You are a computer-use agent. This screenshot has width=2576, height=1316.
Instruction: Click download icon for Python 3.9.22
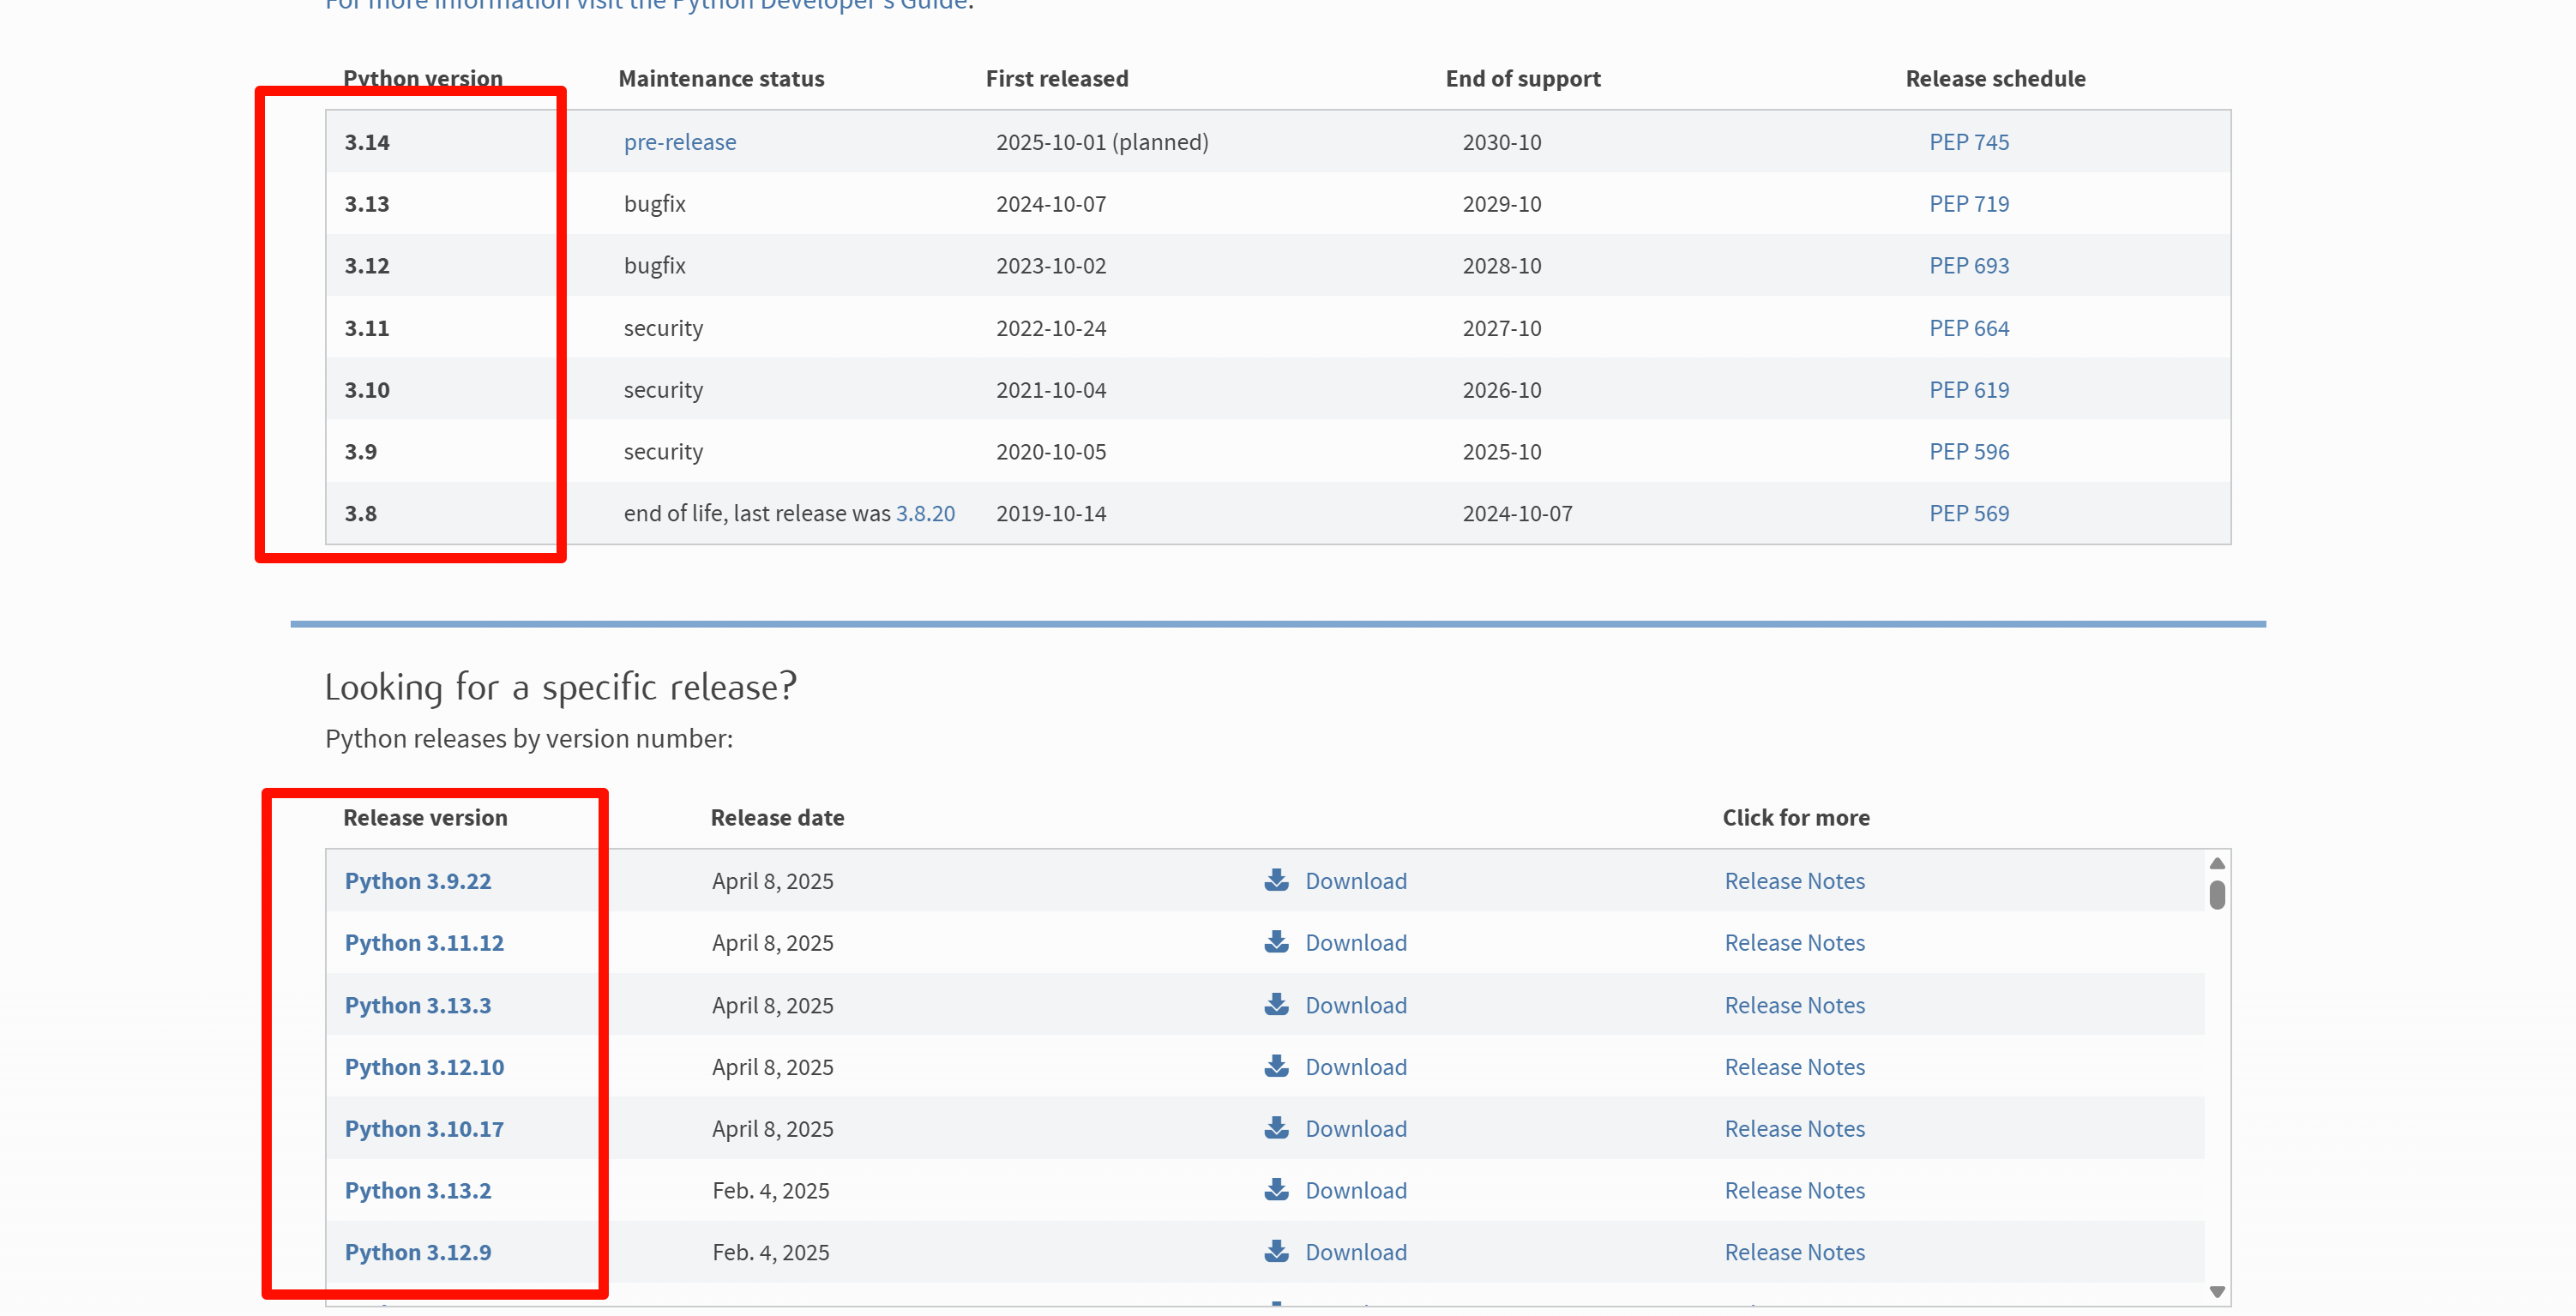(1276, 880)
